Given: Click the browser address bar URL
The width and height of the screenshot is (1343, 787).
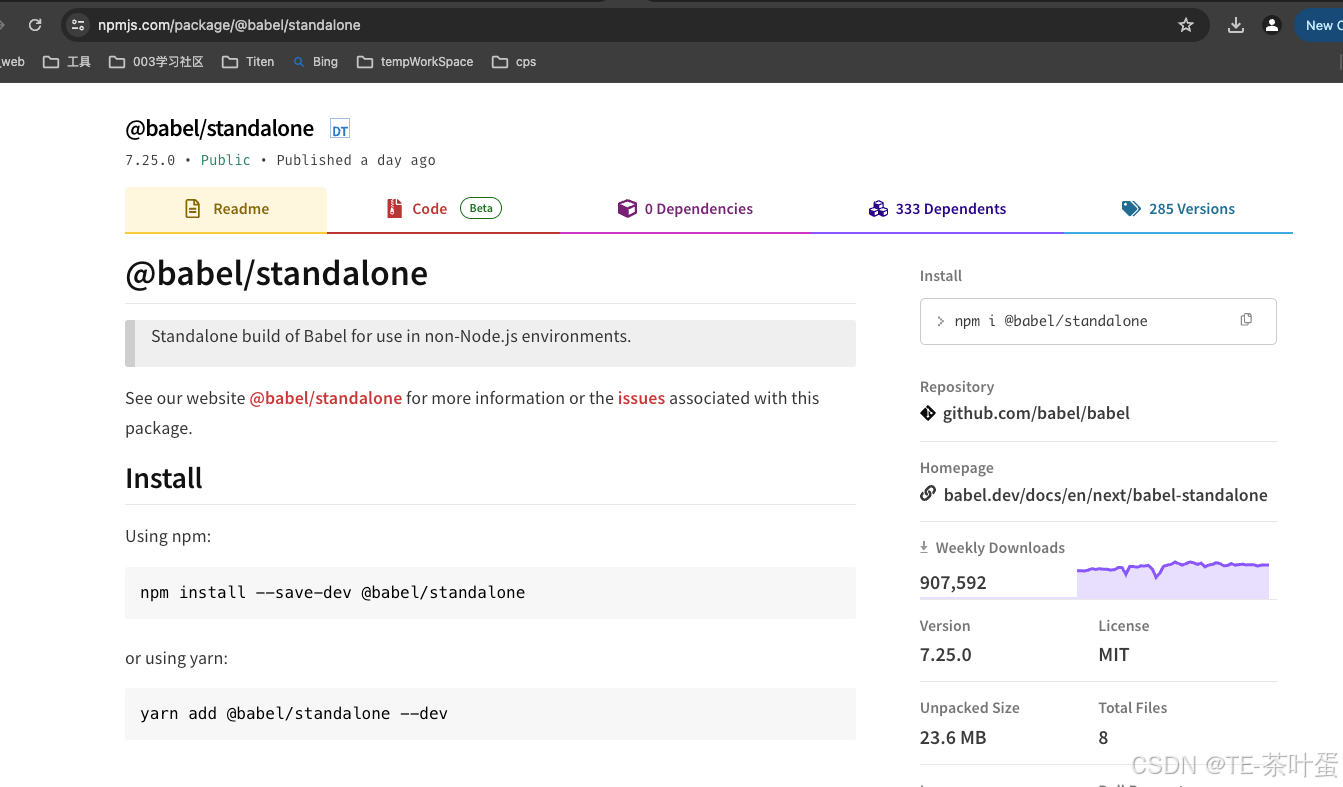Looking at the screenshot, I should [229, 25].
